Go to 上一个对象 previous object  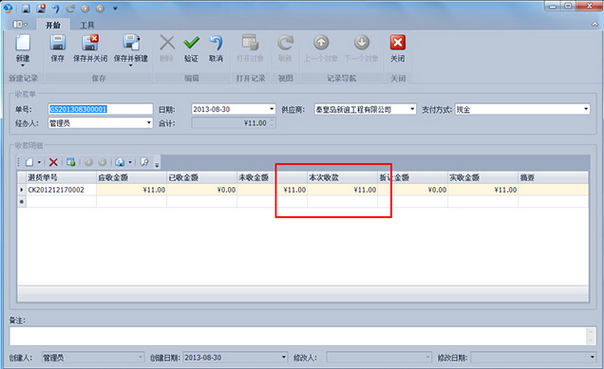(321, 43)
